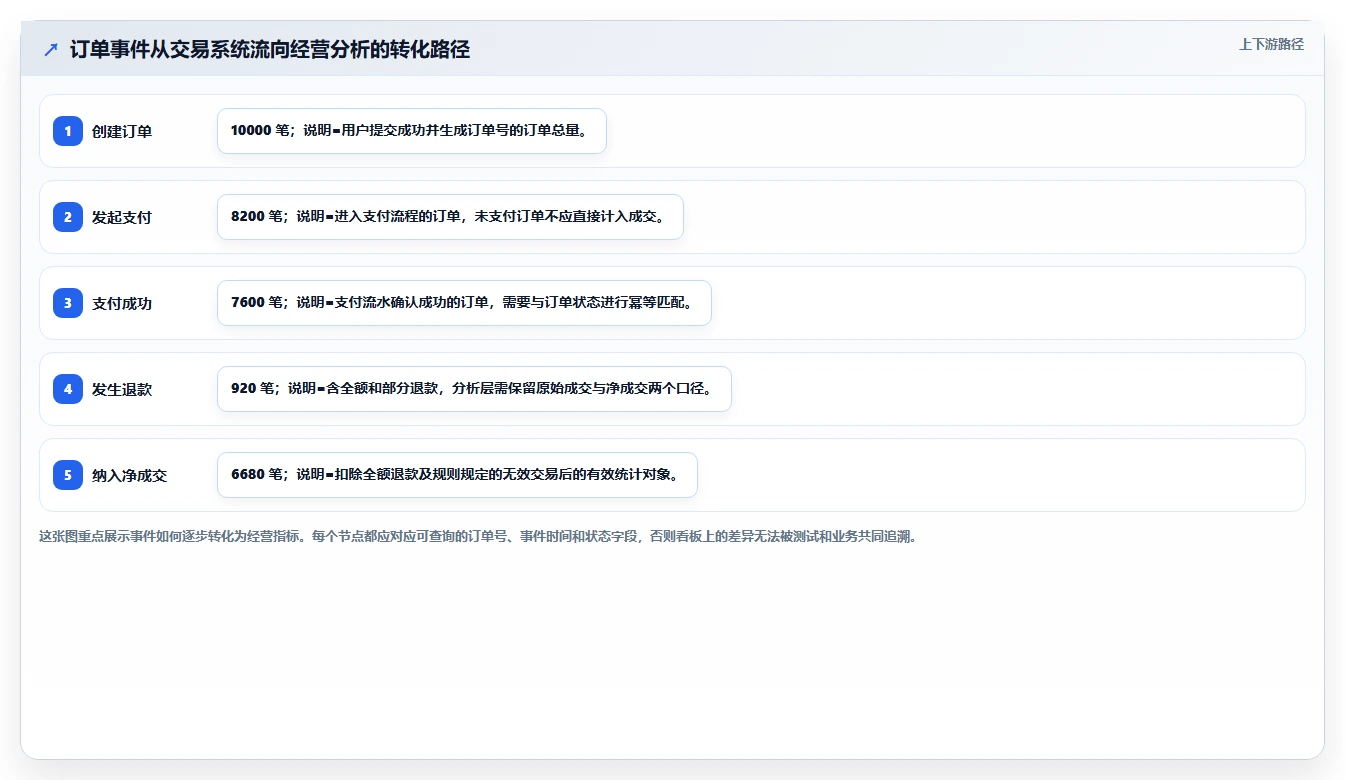
Task: Click the title 订单事件从交易系统流向经营分析的转化路径
Action: pos(270,50)
